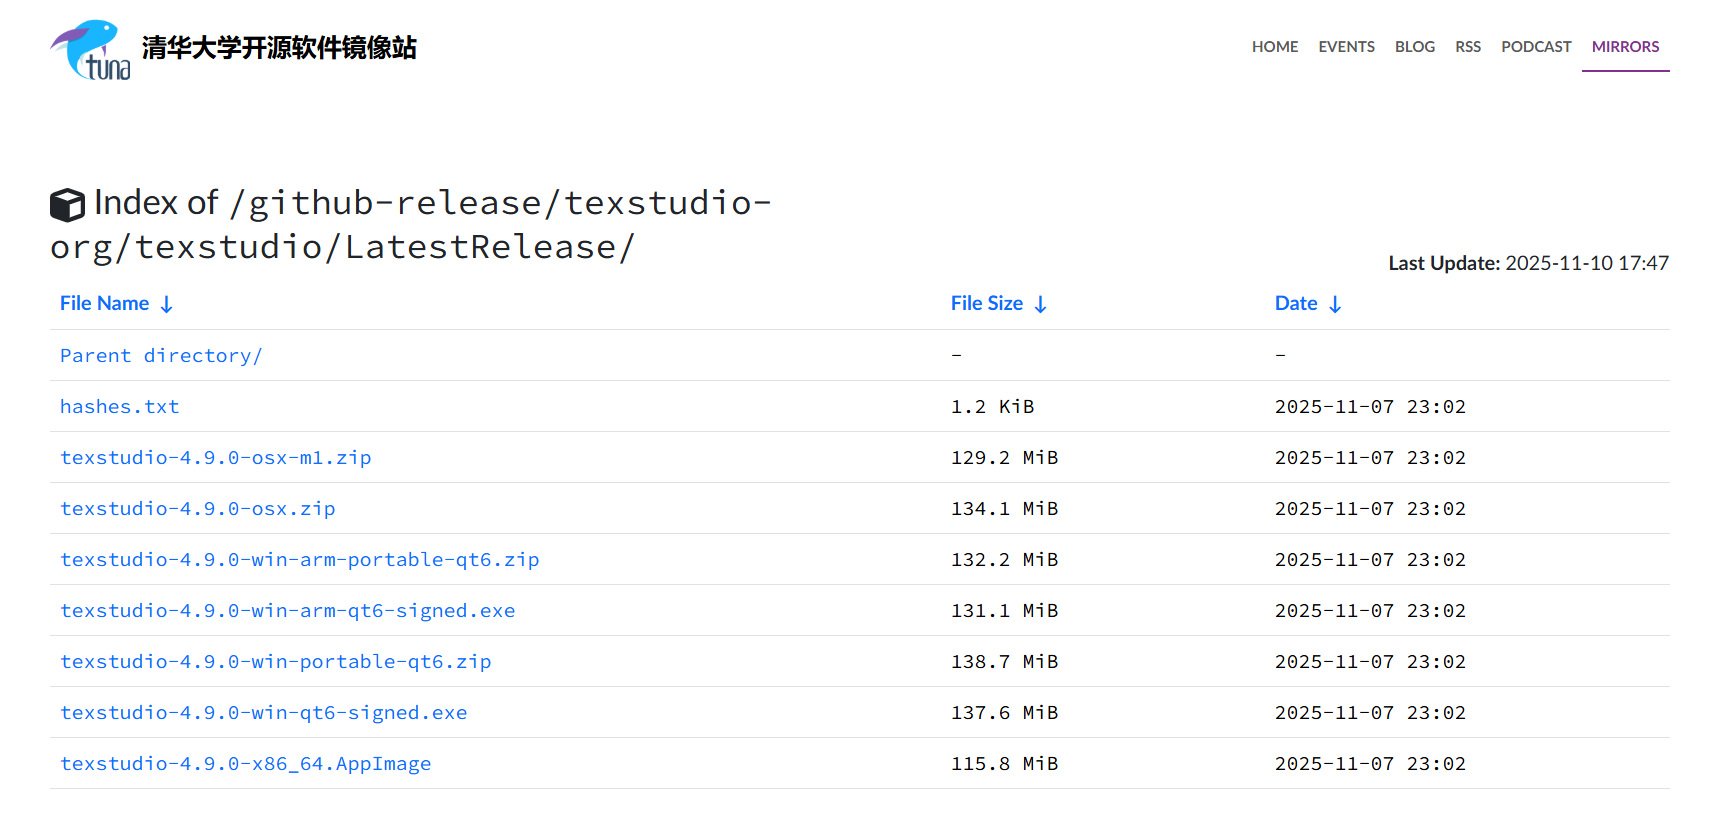This screenshot has height=818, width=1714.
Task: Select the RSS nav item
Action: pyautogui.click(x=1467, y=47)
